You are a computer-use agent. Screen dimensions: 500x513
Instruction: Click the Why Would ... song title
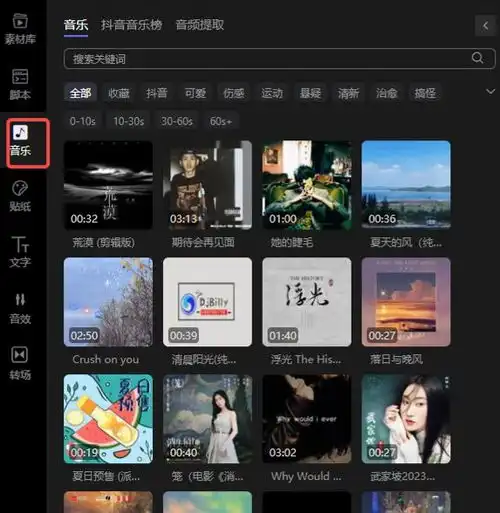coord(306,476)
